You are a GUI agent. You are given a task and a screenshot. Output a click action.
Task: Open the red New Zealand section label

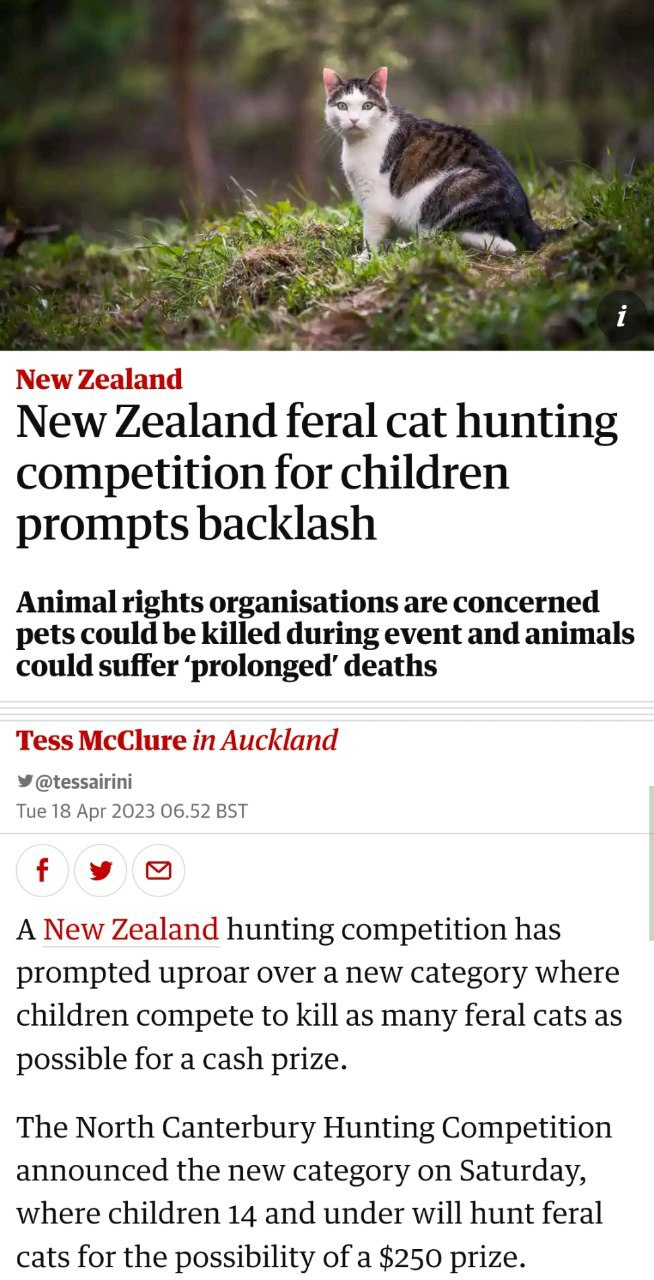point(99,380)
